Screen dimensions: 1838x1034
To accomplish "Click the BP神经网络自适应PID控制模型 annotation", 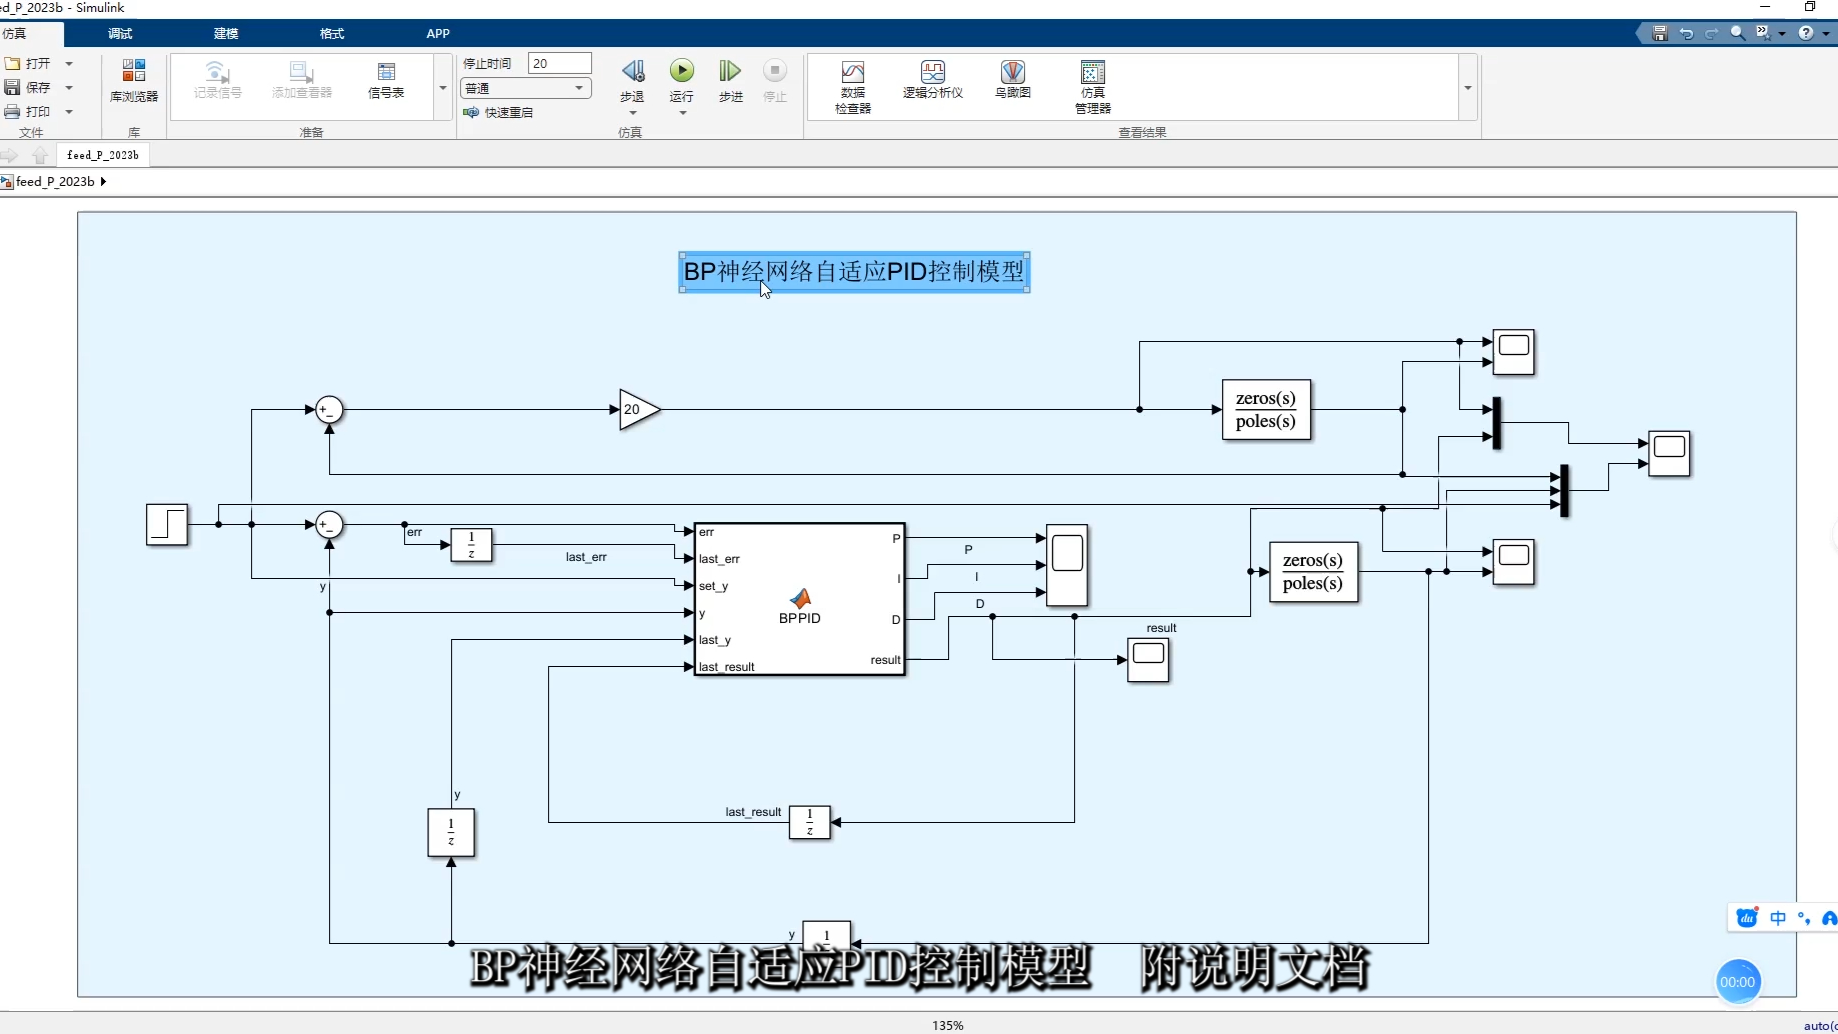I will [x=854, y=272].
